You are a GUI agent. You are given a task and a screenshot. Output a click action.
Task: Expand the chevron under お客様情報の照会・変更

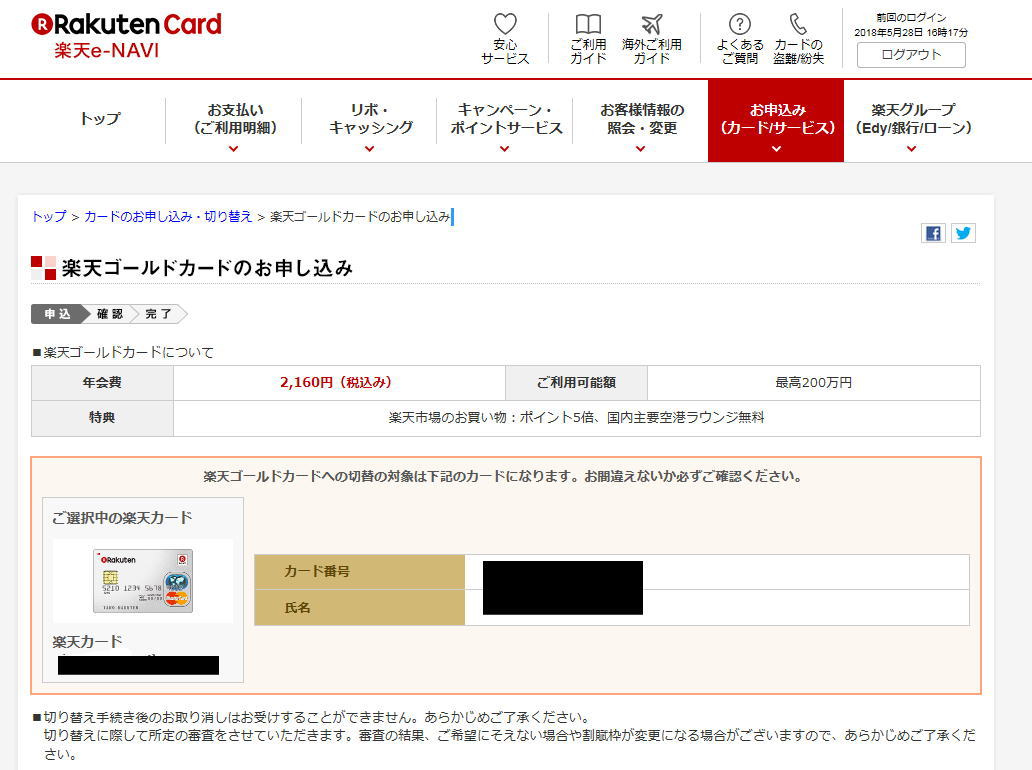(x=640, y=149)
